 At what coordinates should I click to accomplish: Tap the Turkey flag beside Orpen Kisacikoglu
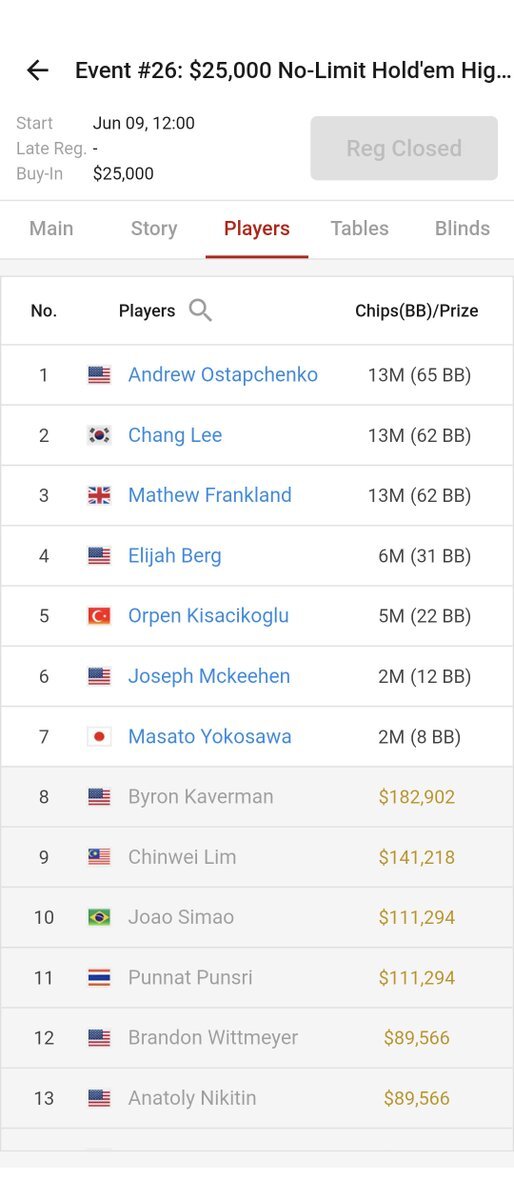[x=99, y=616]
